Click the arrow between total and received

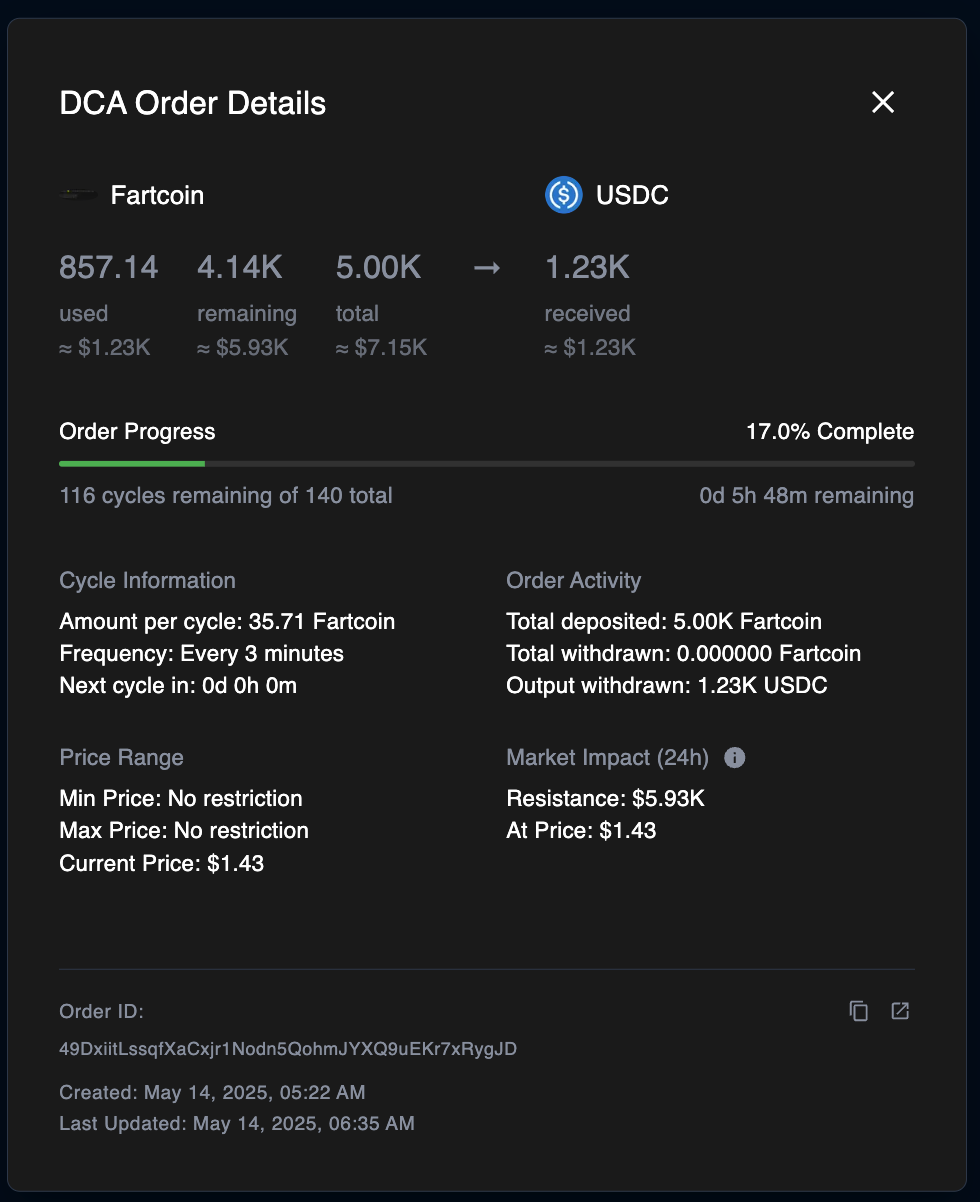486,268
